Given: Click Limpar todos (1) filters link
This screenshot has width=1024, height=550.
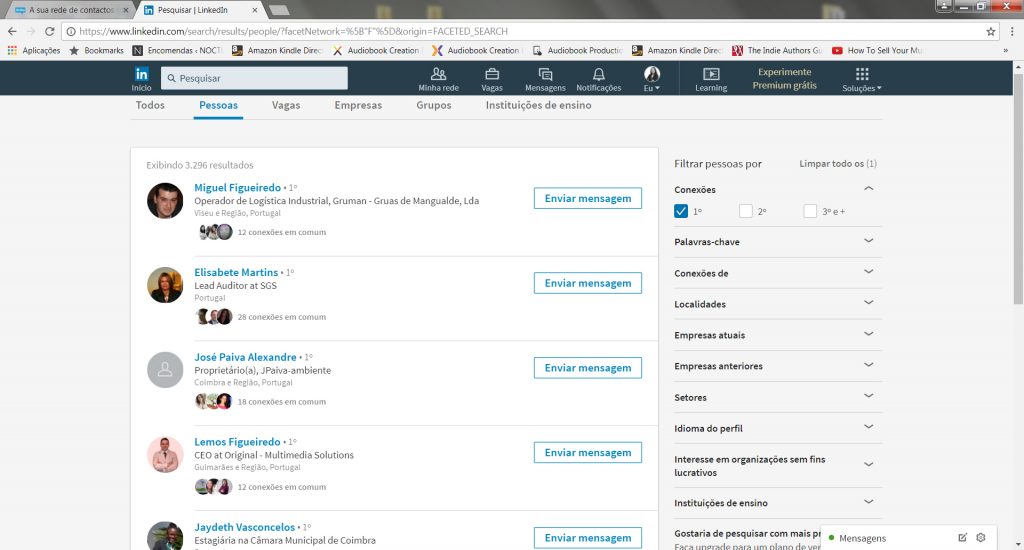Looking at the screenshot, I should [x=838, y=163].
